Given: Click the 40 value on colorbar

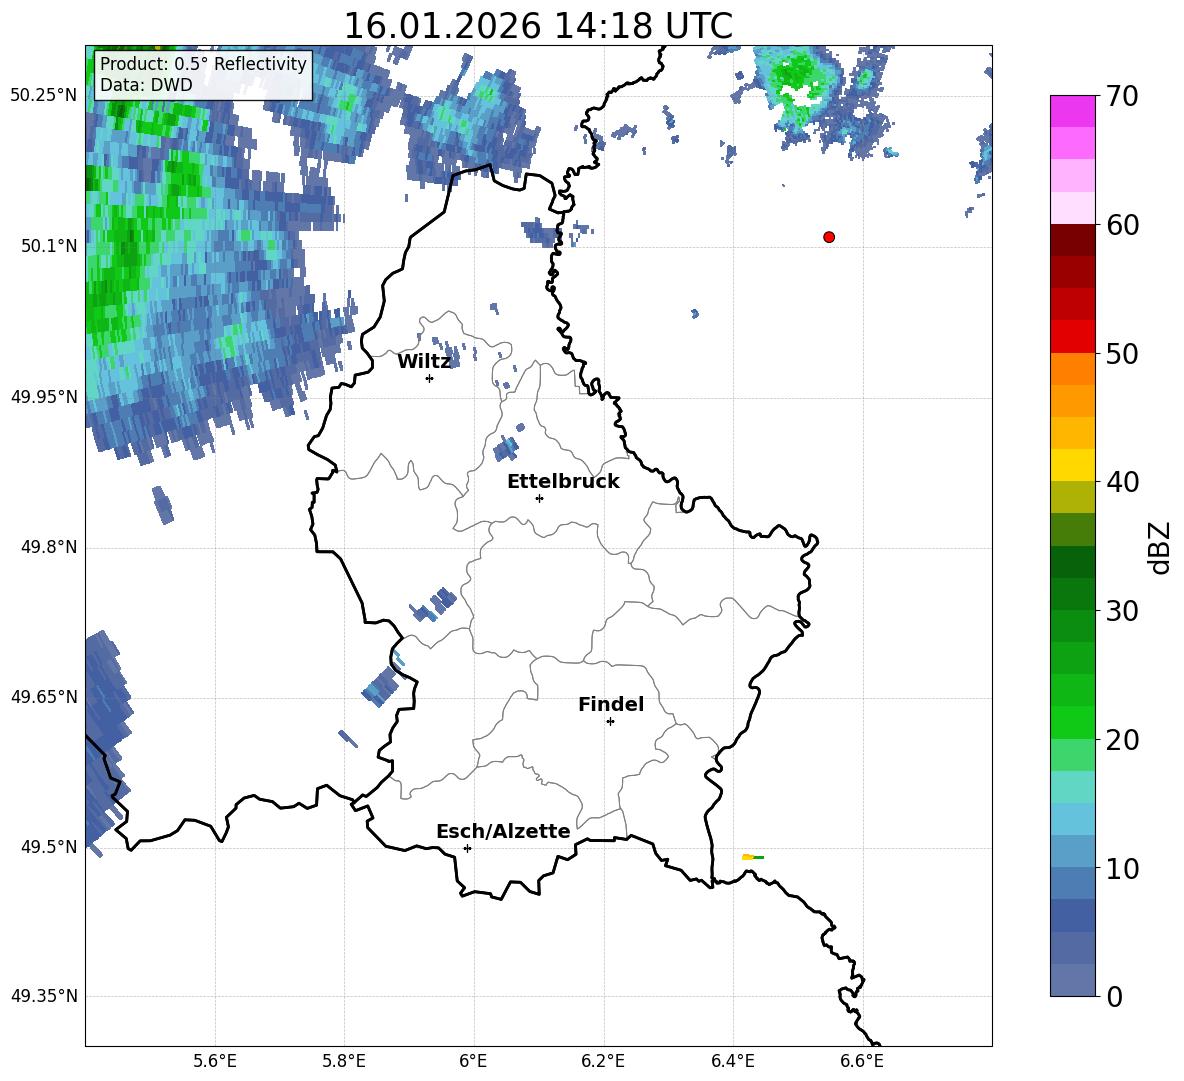Looking at the screenshot, I should 1122,482.
